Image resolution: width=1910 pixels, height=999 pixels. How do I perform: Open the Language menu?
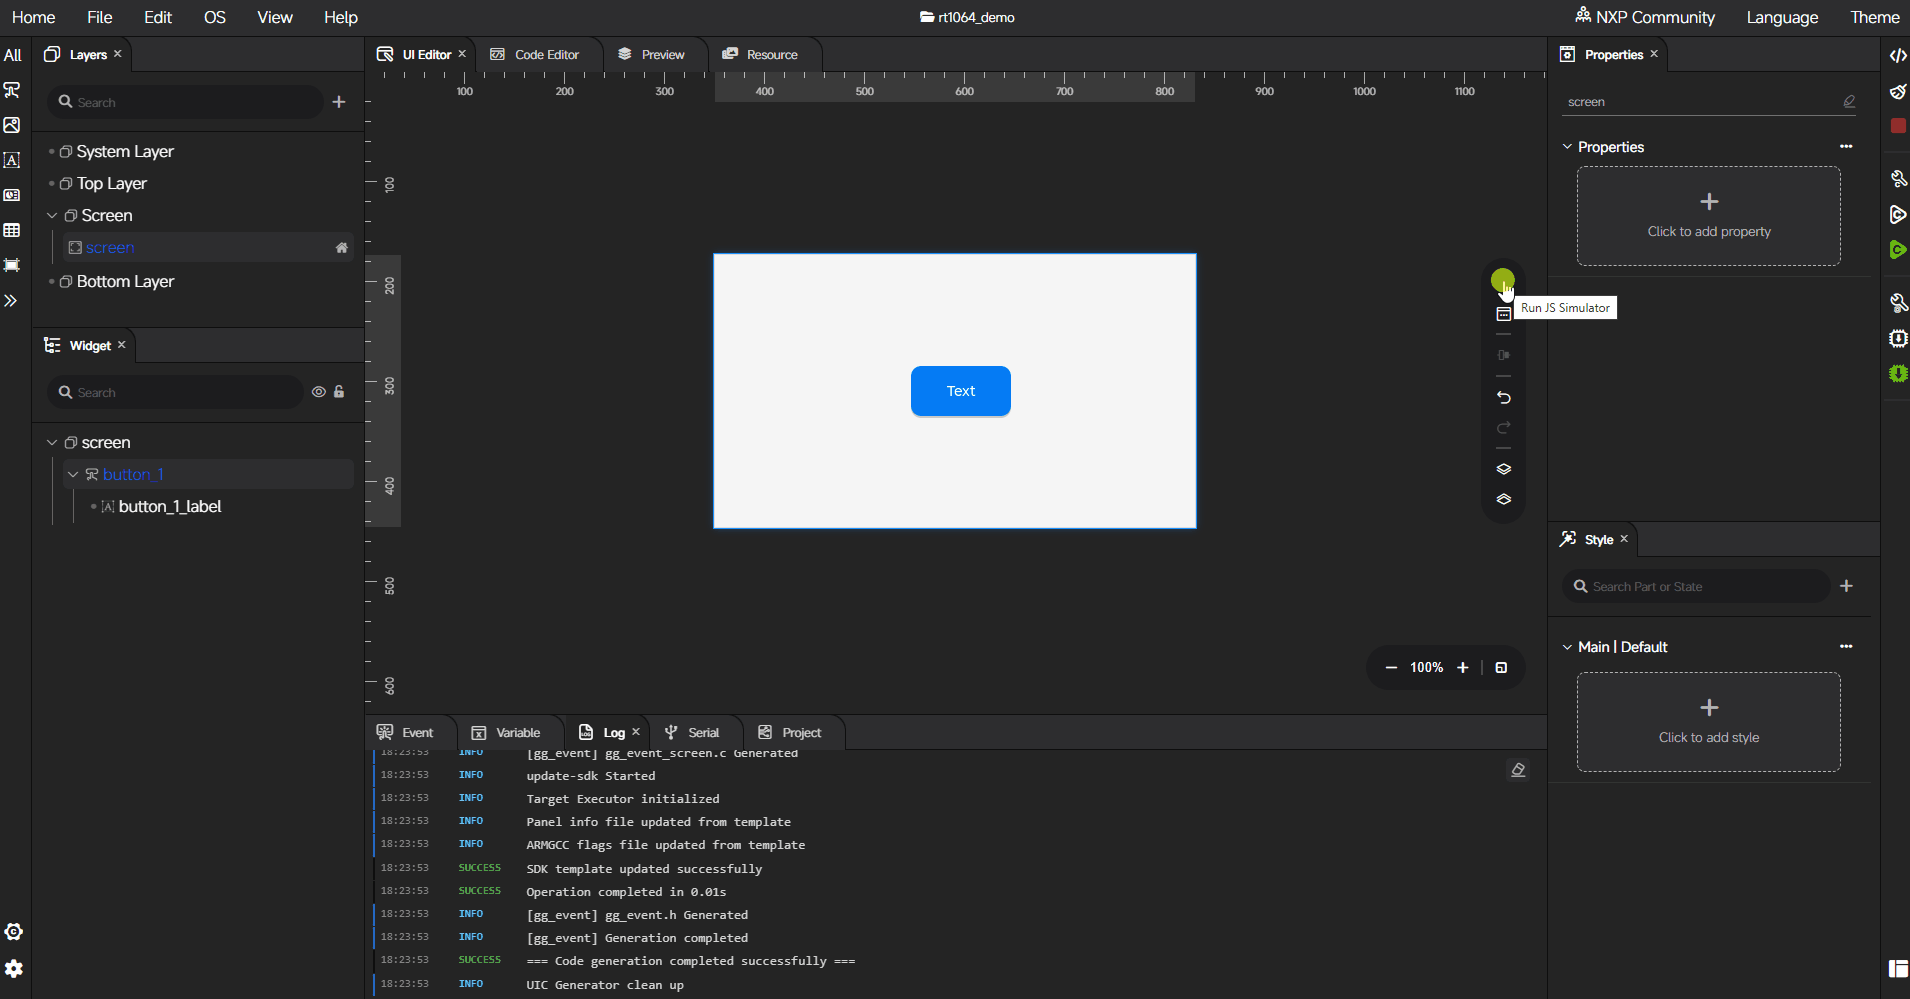[x=1782, y=17]
